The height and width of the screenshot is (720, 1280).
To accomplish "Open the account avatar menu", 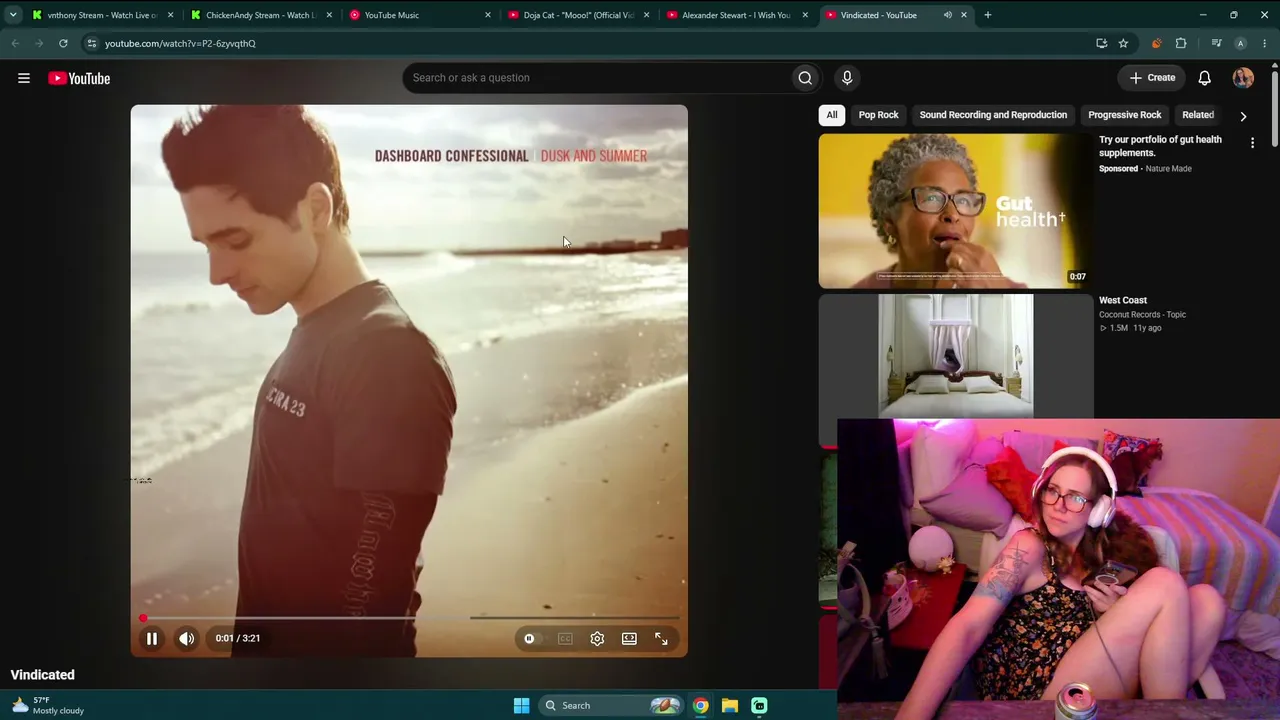I will 1243,78.
